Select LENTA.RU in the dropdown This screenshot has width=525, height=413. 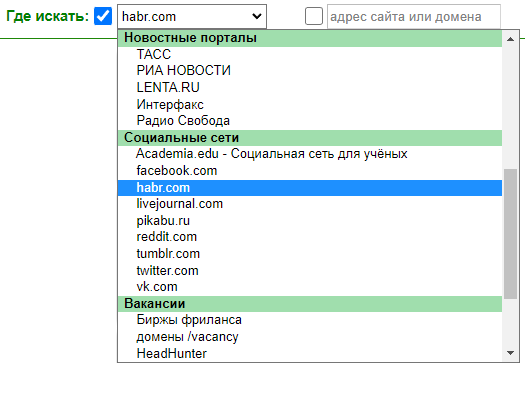[x=310, y=87]
